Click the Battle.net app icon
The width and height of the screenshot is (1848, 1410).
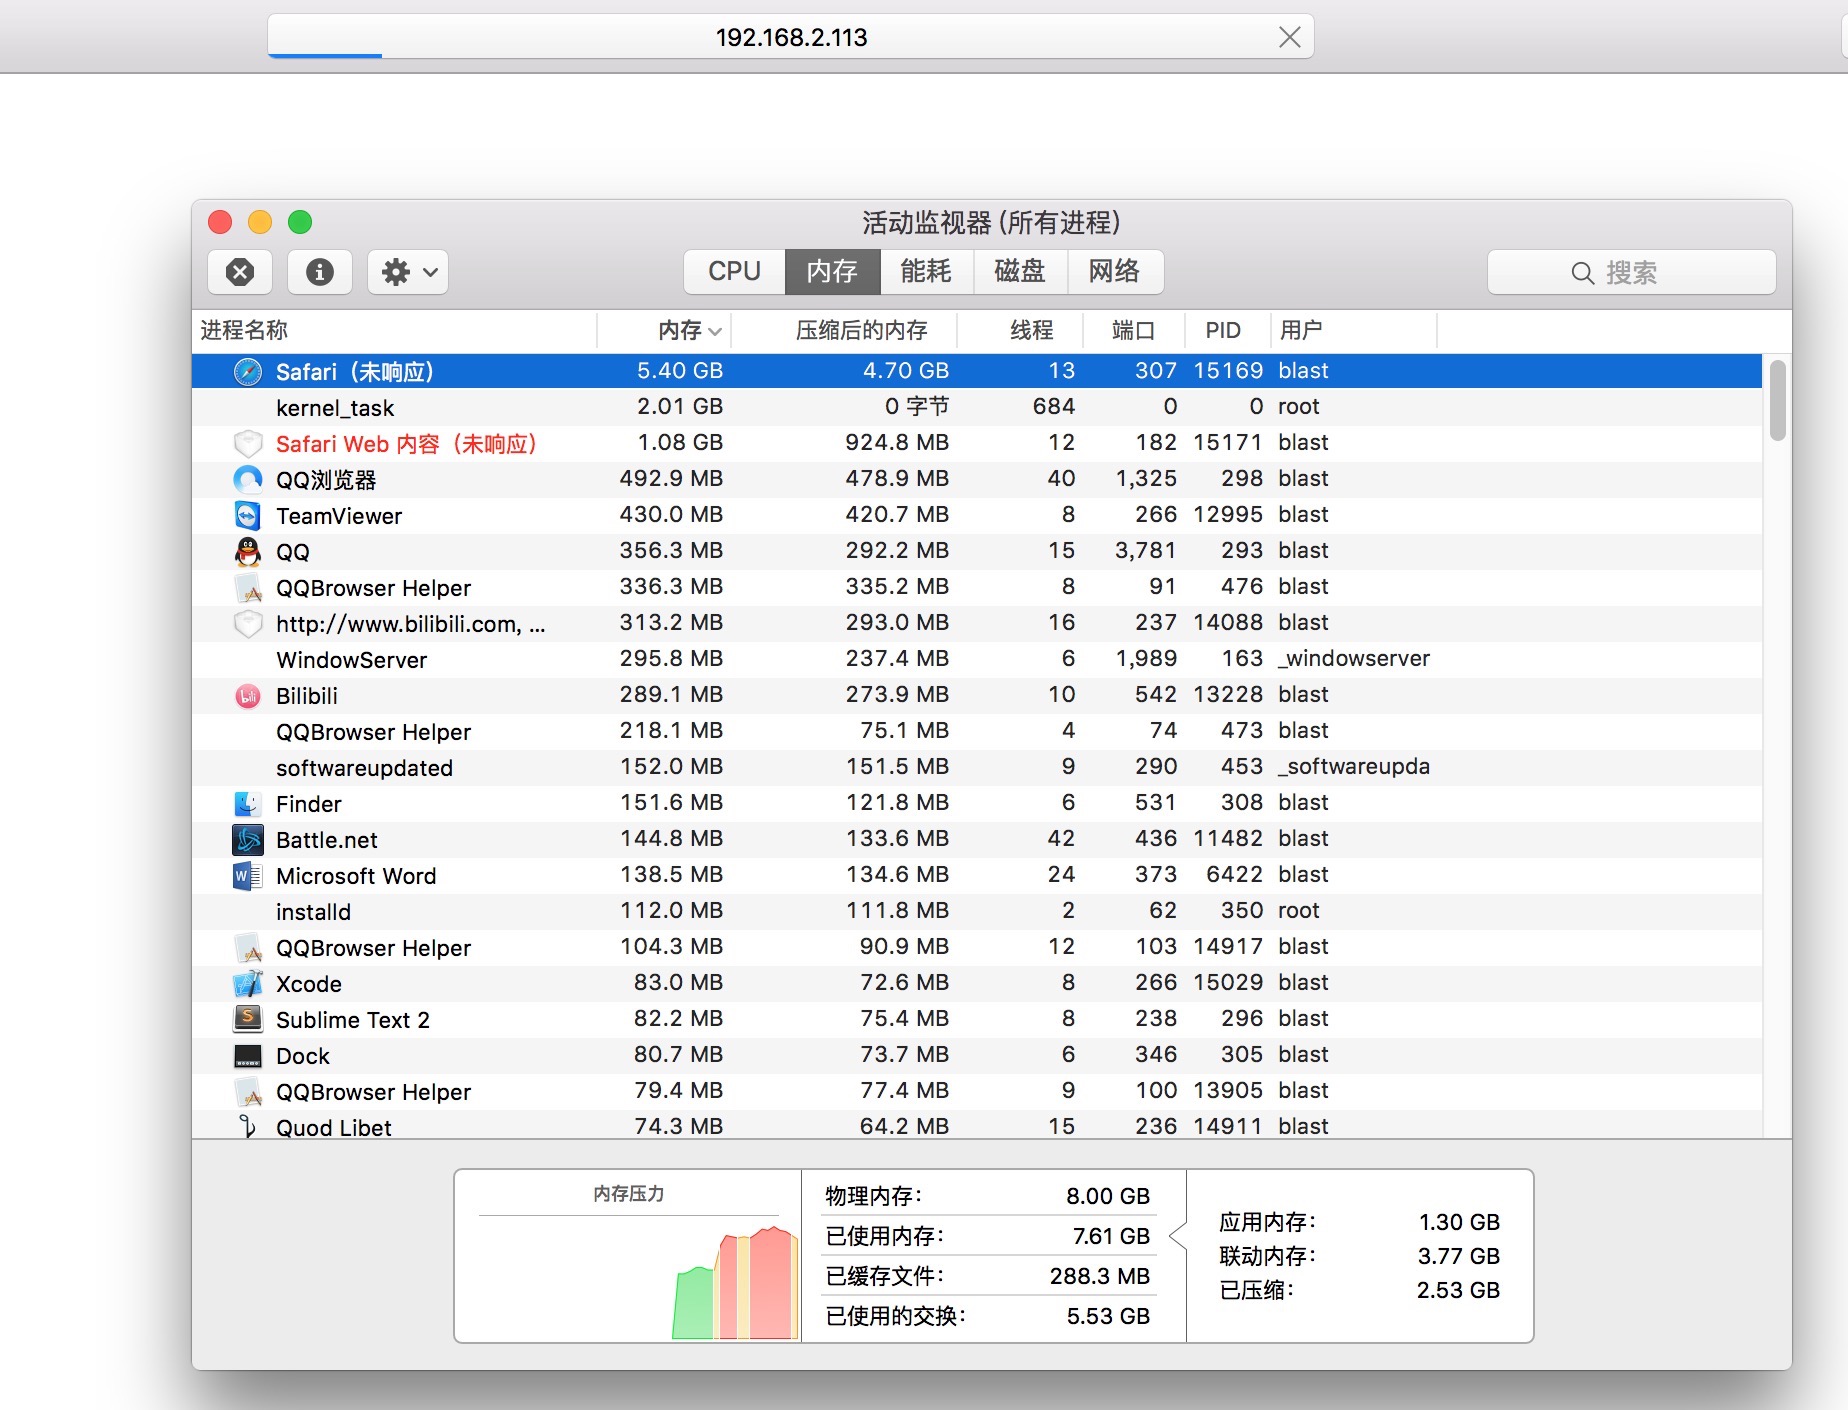tap(248, 840)
